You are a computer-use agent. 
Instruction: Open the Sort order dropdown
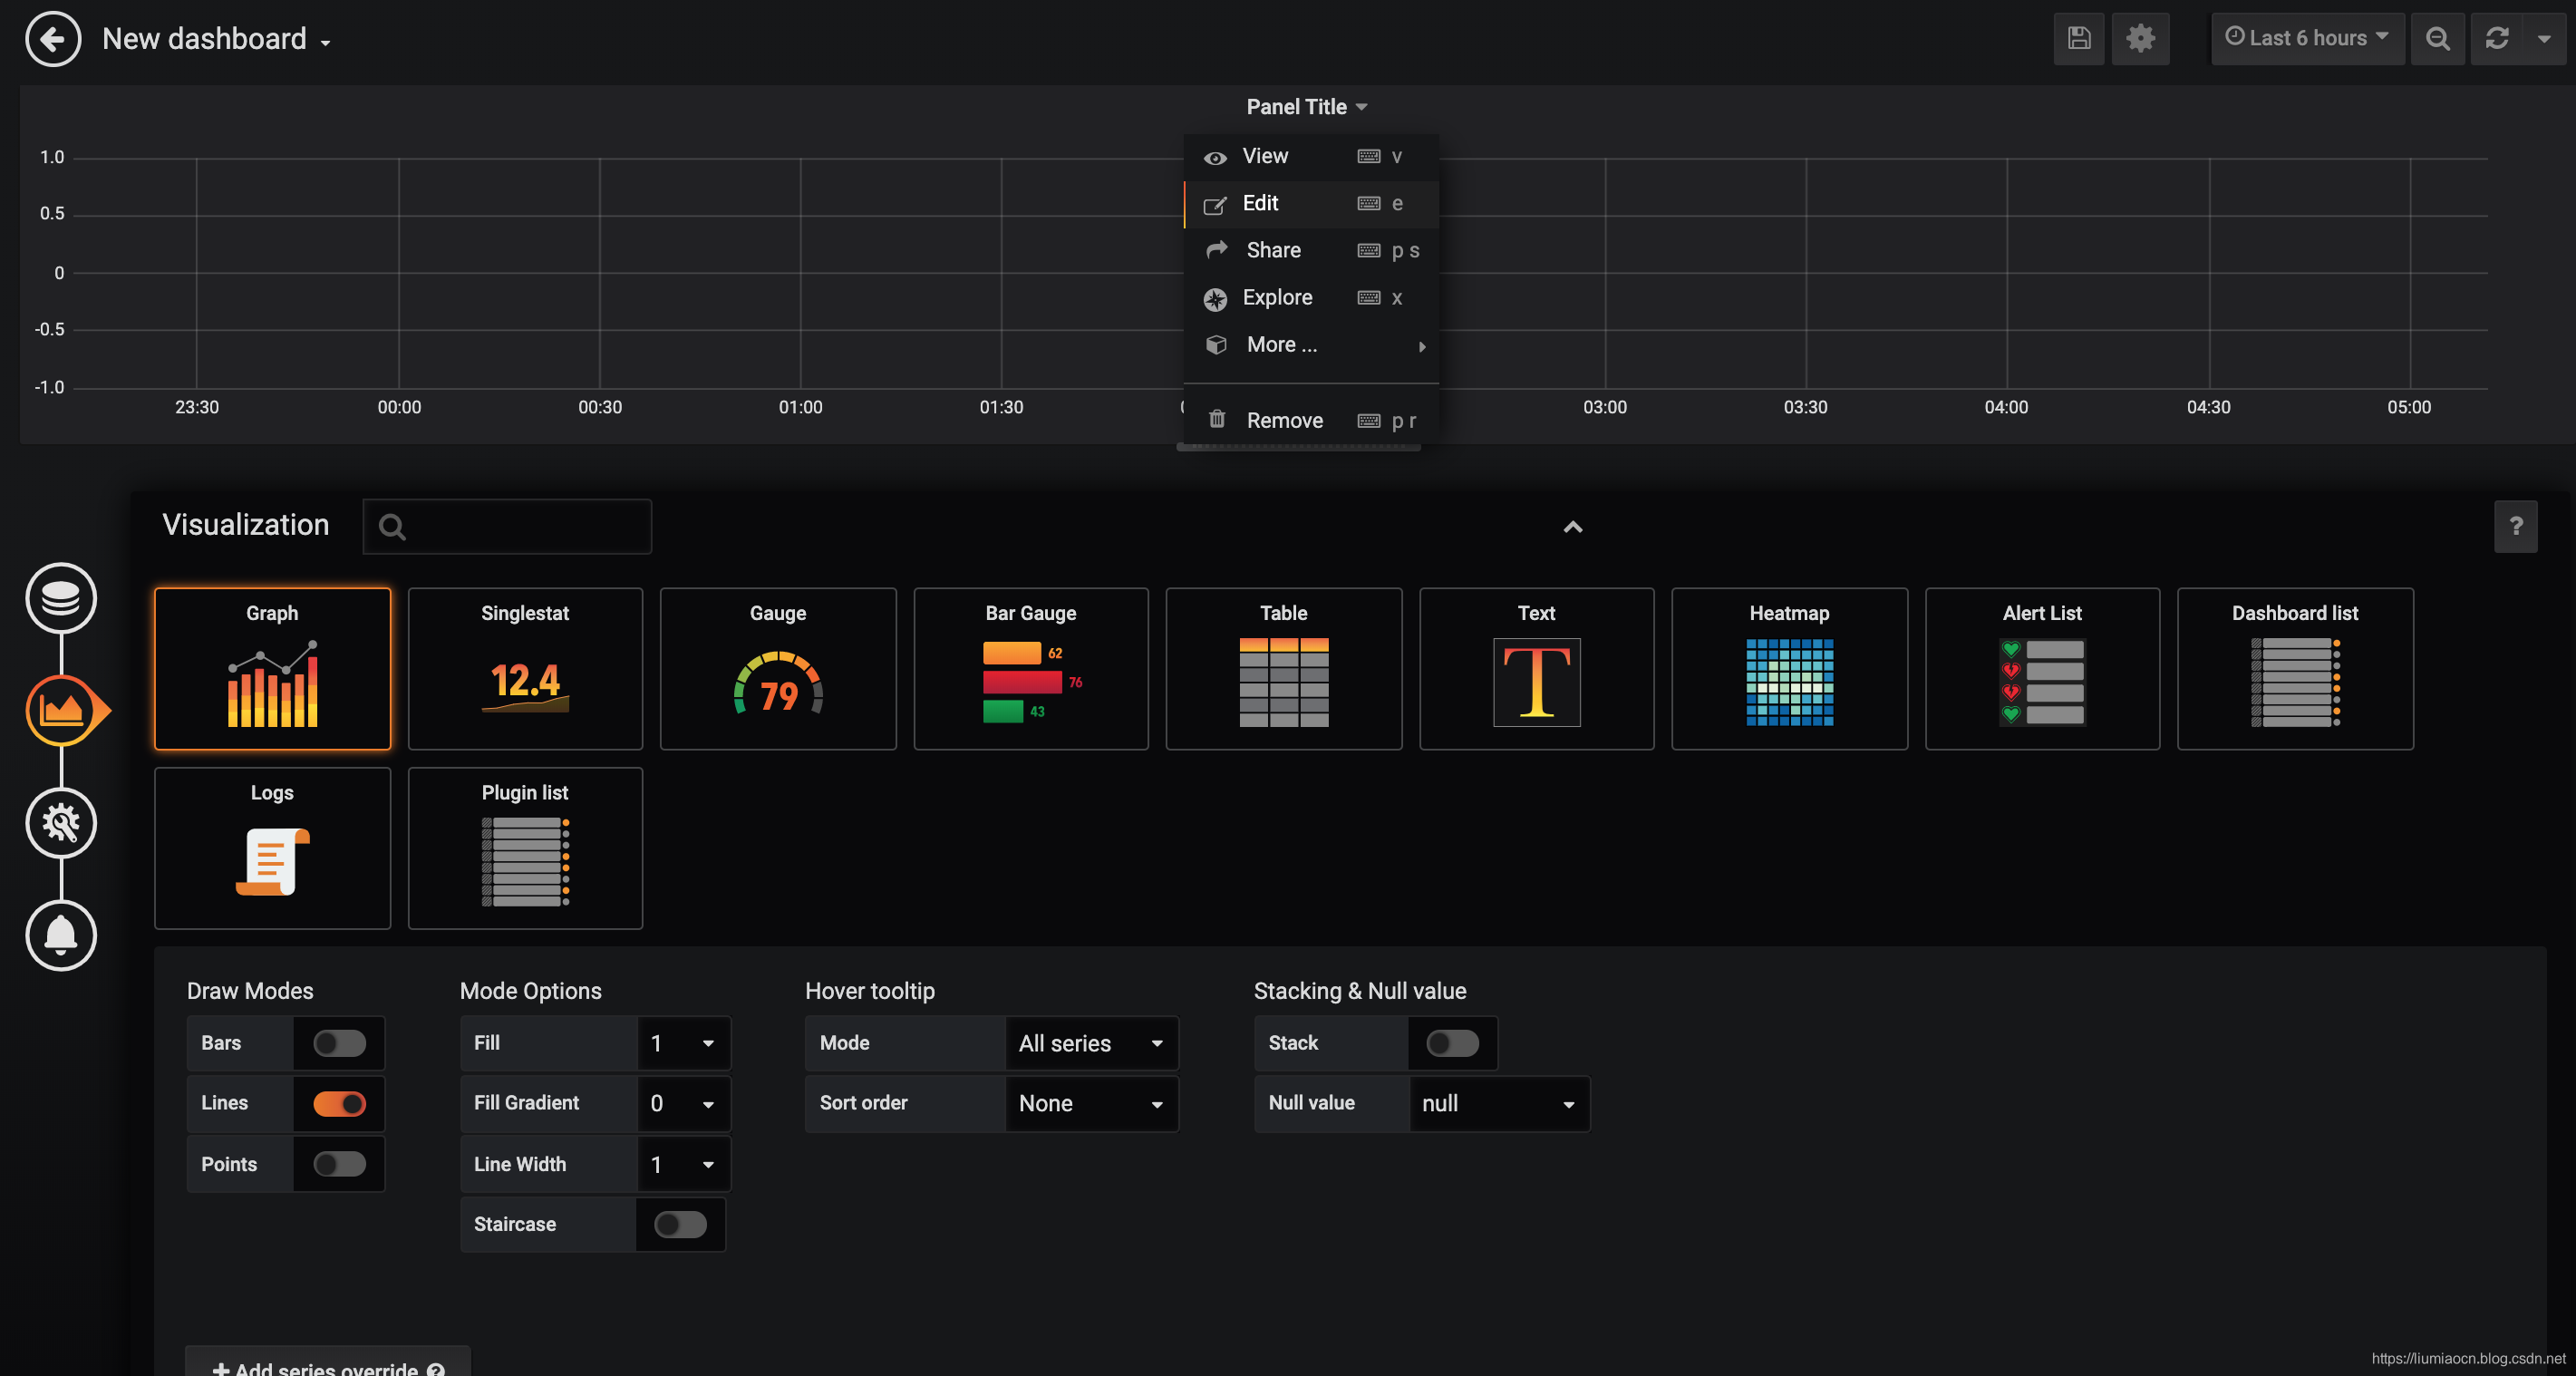pos(1089,1102)
